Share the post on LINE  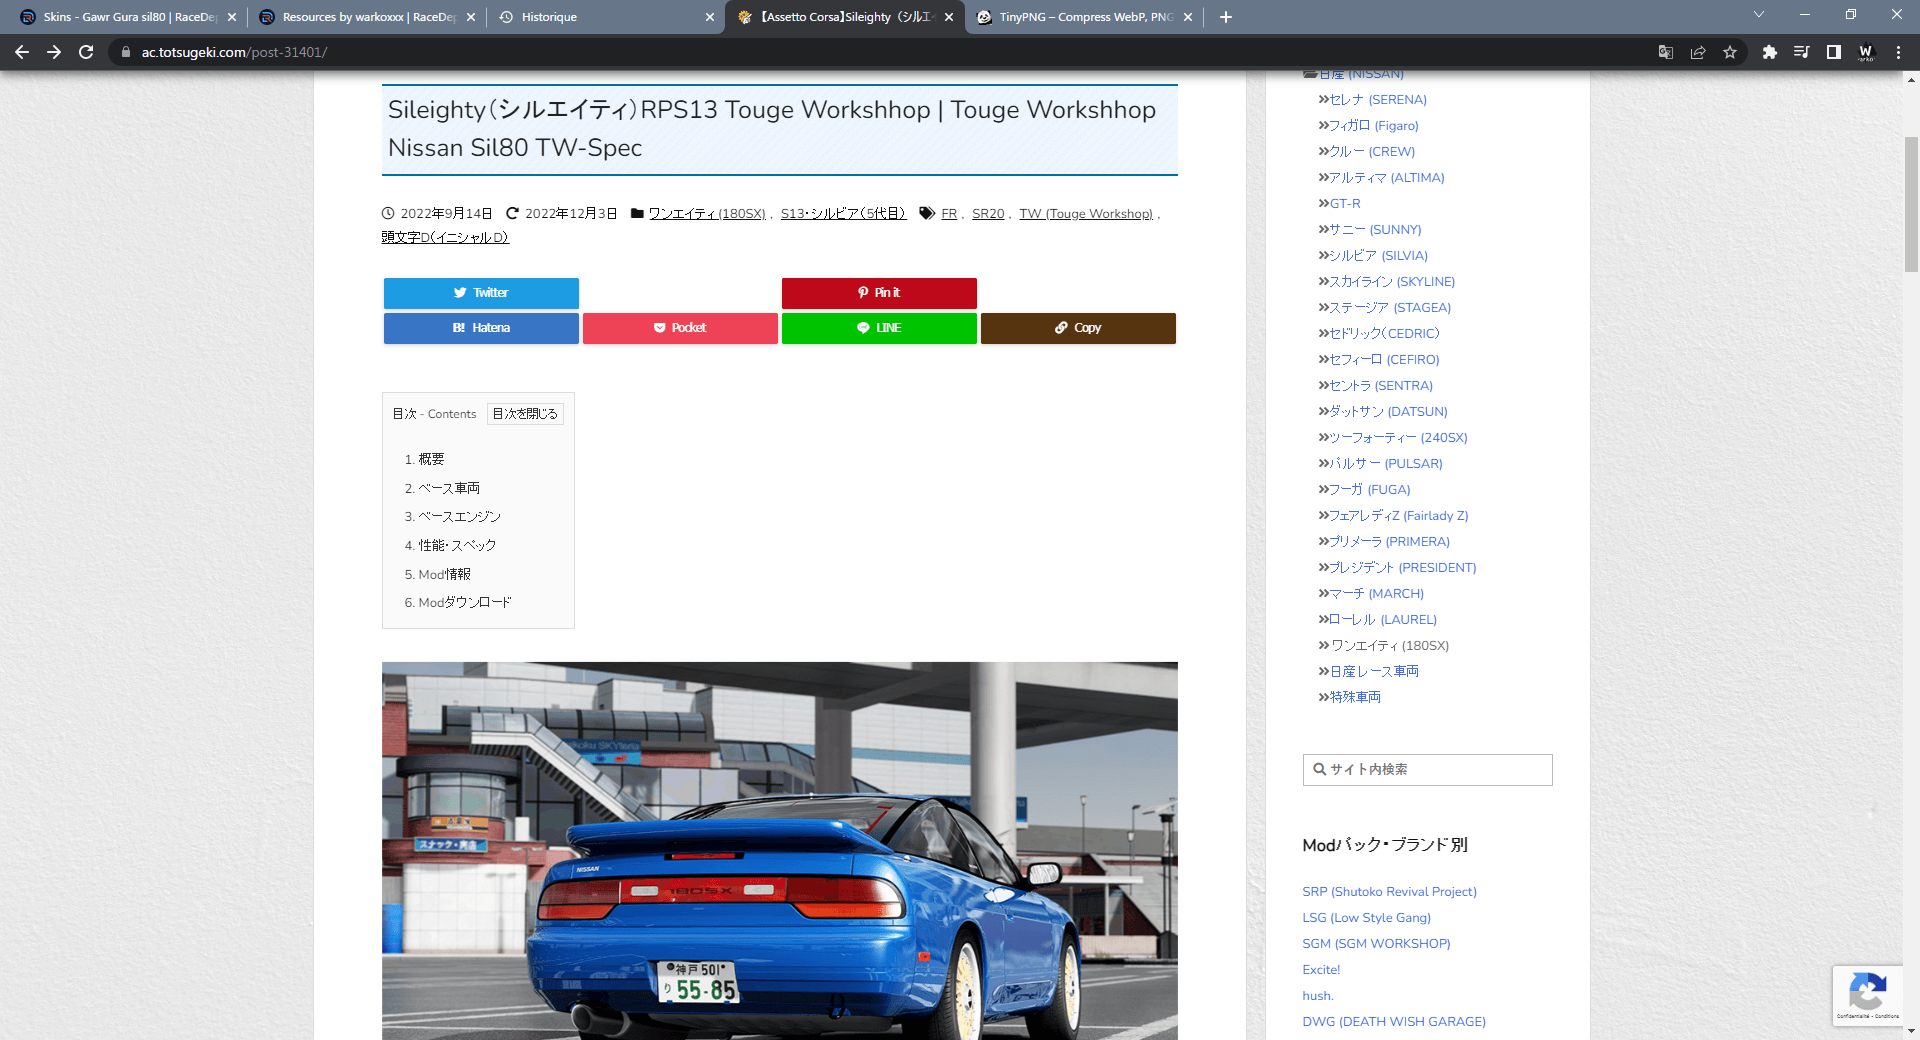coord(879,328)
